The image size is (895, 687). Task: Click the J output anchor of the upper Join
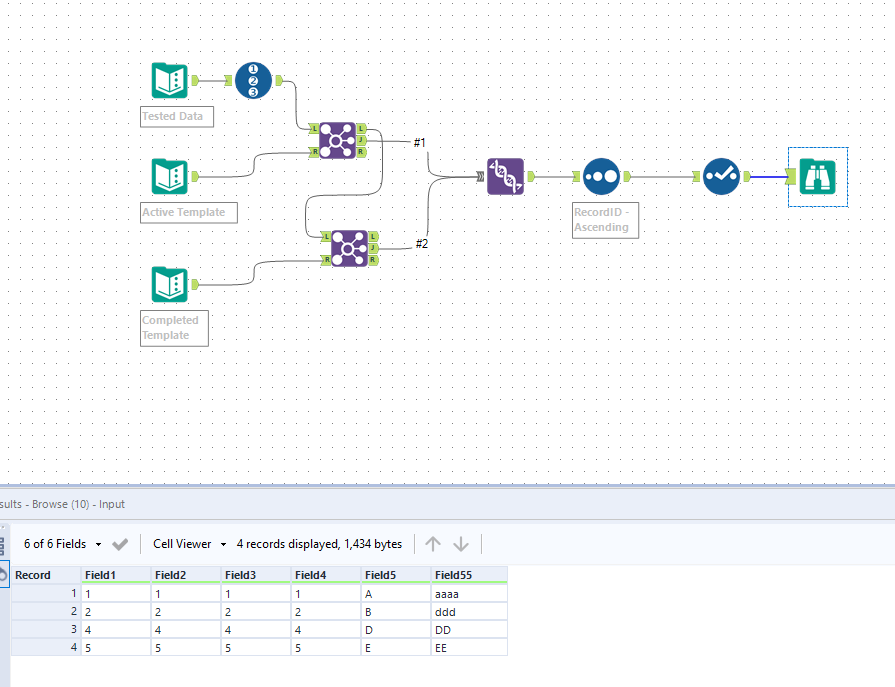point(361,141)
